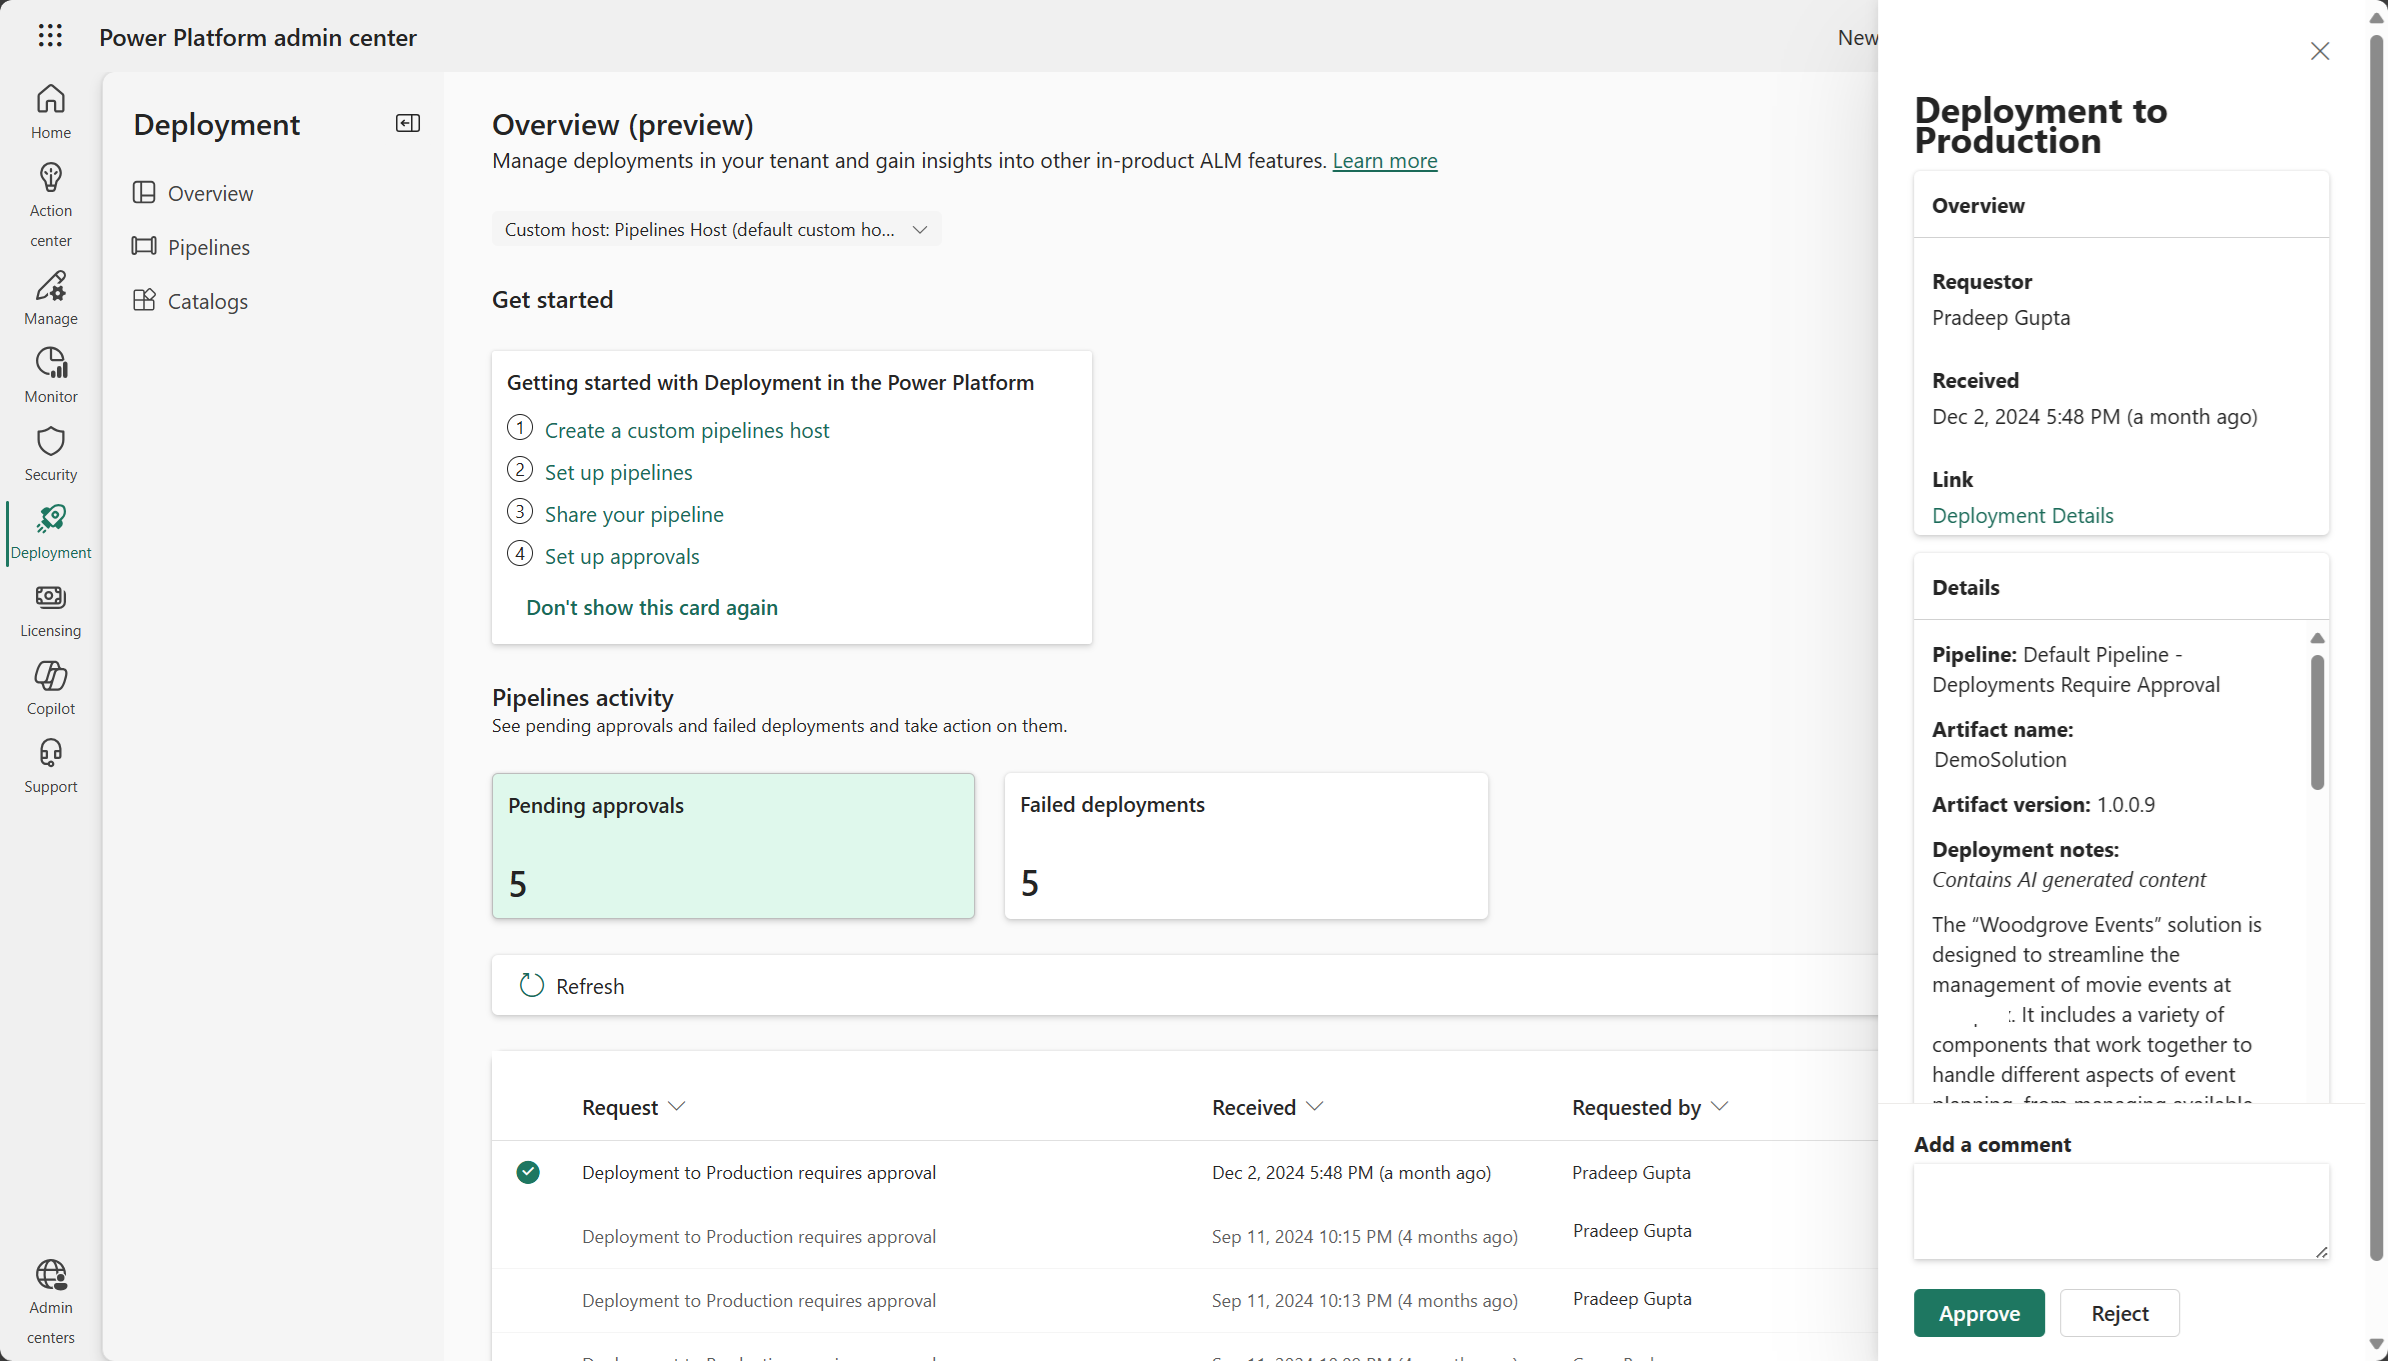Screen dimensions: 2388x1361
Task: Open the Request column sort chevron
Action: click(x=677, y=1106)
